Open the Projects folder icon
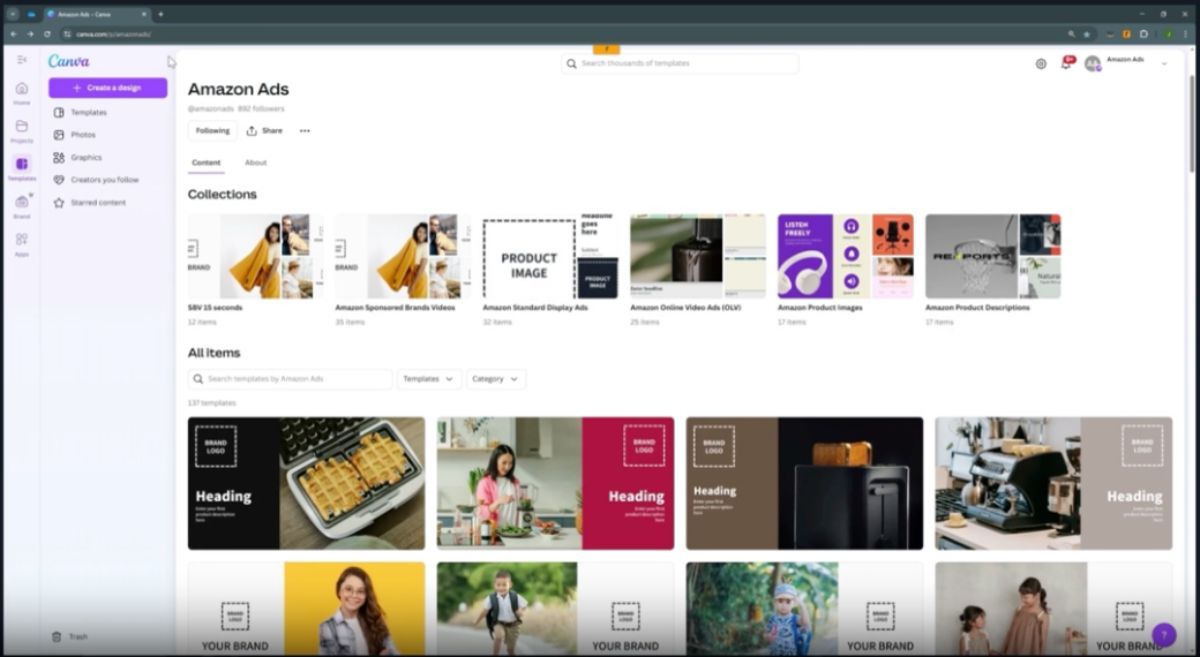Viewport: 1200px width, 657px height. 21,127
